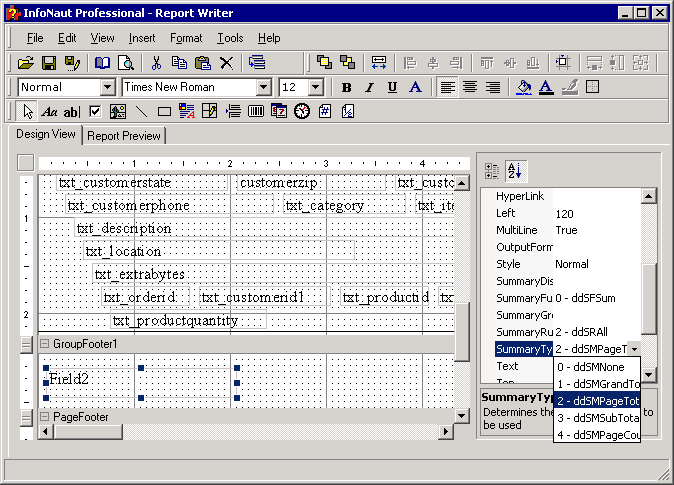Click the horizontal scrollbar right arrow
This screenshot has width=674, height=485.
[x=446, y=431]
